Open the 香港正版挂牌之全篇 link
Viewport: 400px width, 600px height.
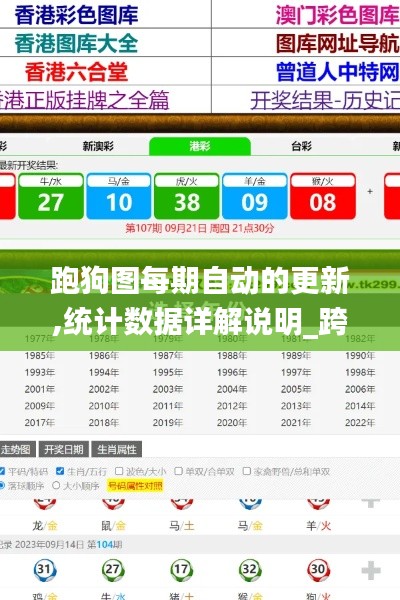(84, 100)
